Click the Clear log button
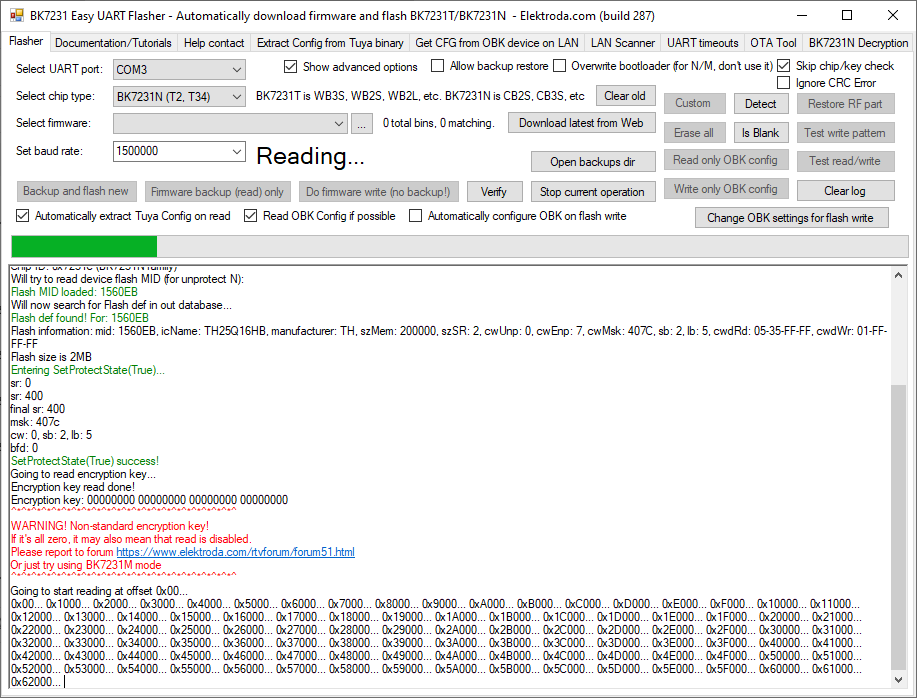Image resolution: width=917 pixels, height=698 pixels. tap(845, 191)
